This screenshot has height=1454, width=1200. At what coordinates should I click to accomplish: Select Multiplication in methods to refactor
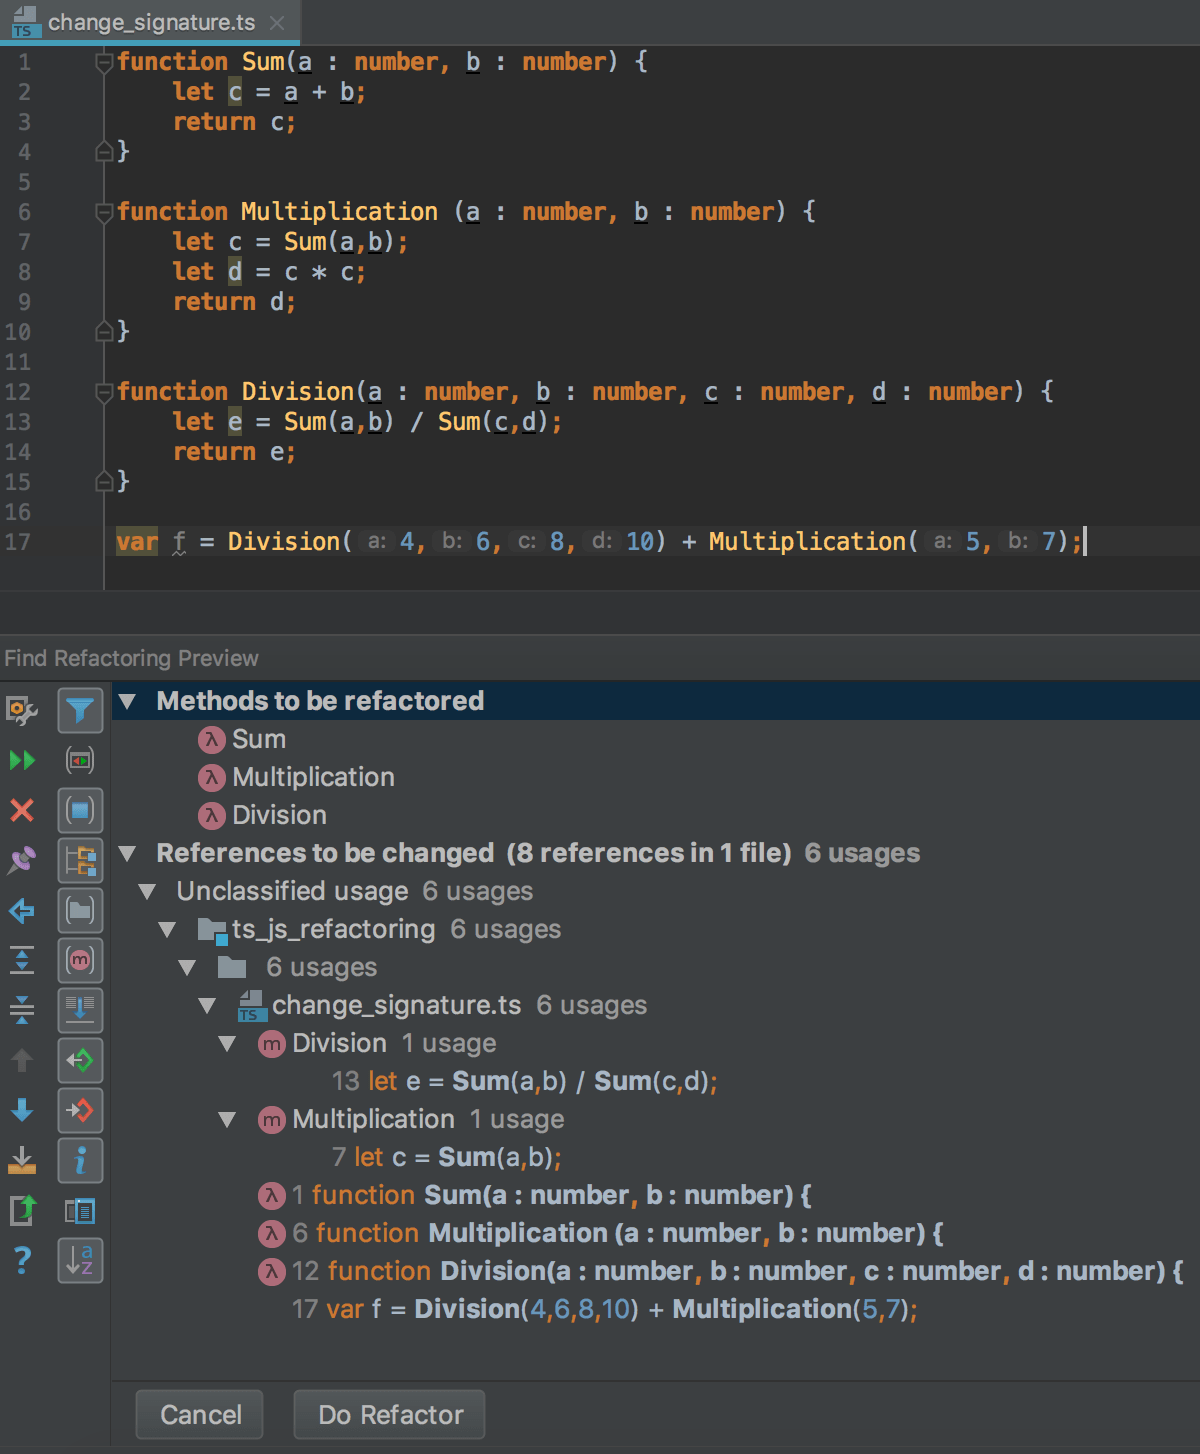pyautogui.click(x=313, y=777)
